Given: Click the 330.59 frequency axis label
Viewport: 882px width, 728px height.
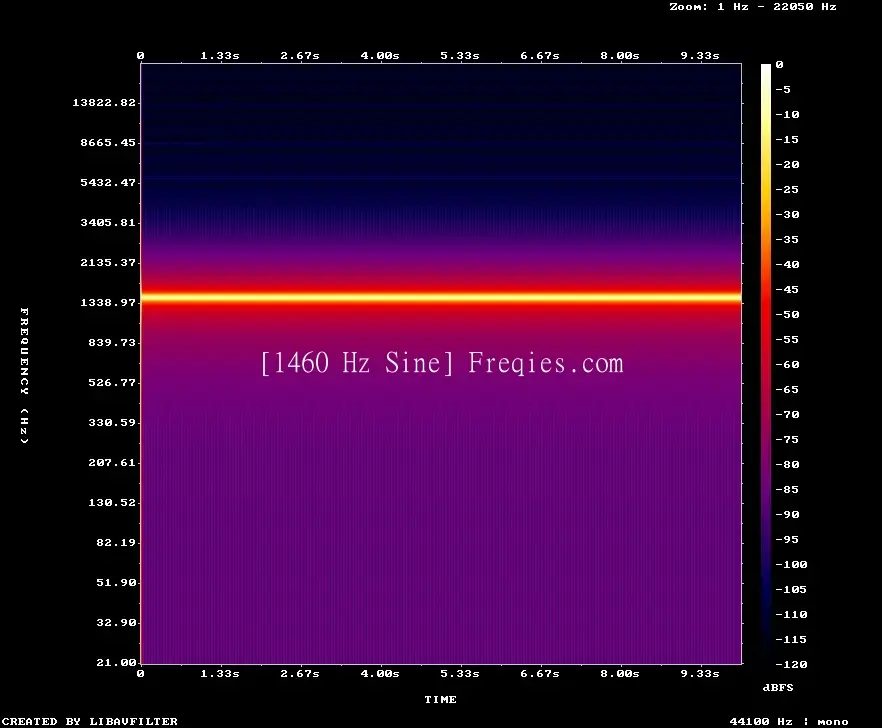Looking at the screenshot, I should tap(112, 422).
